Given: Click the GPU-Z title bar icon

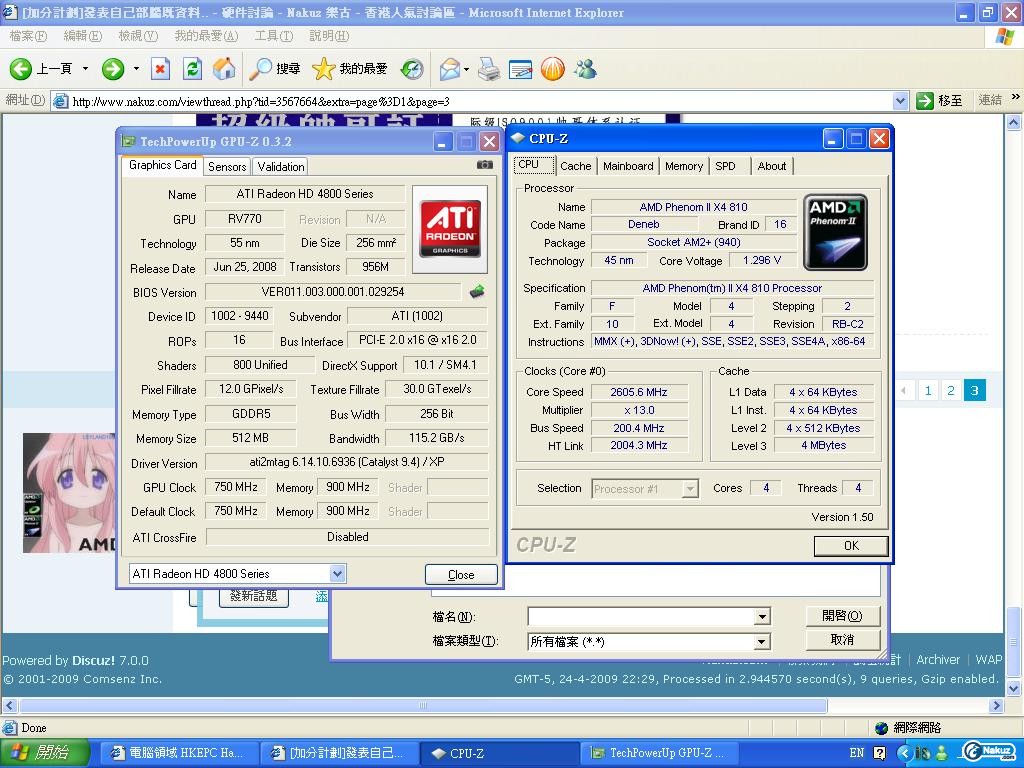Looking at the screenshot, I should pos(129,141).
